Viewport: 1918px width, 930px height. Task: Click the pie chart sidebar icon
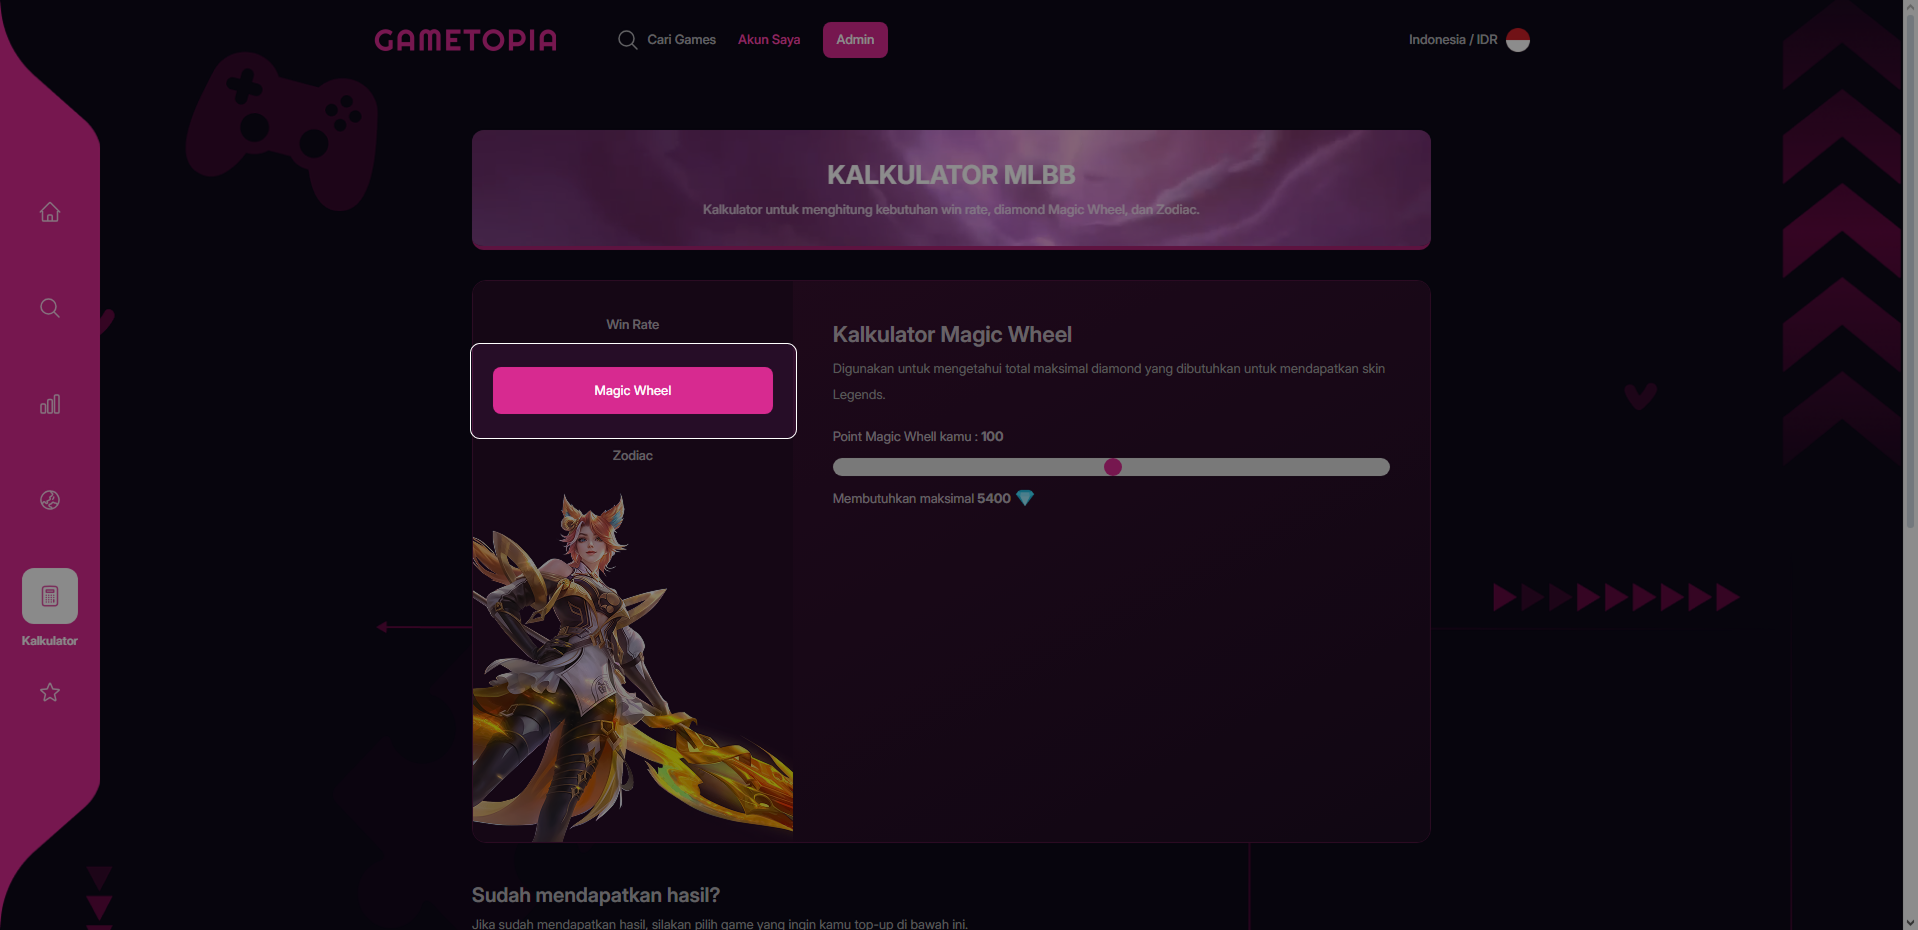(x=50, y=500)
